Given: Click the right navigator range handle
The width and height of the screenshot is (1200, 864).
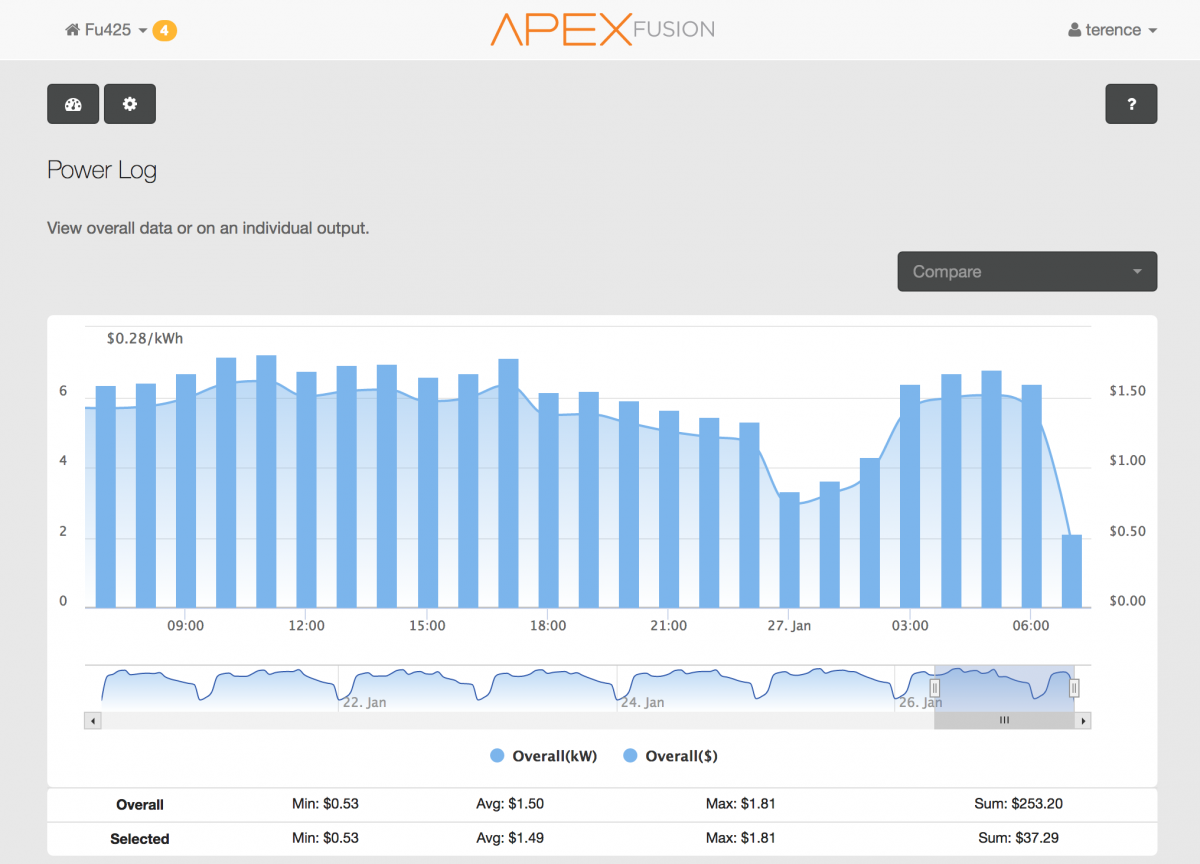Looking at the screenshot, I should pyautogui.click(x=1075, y=688).
